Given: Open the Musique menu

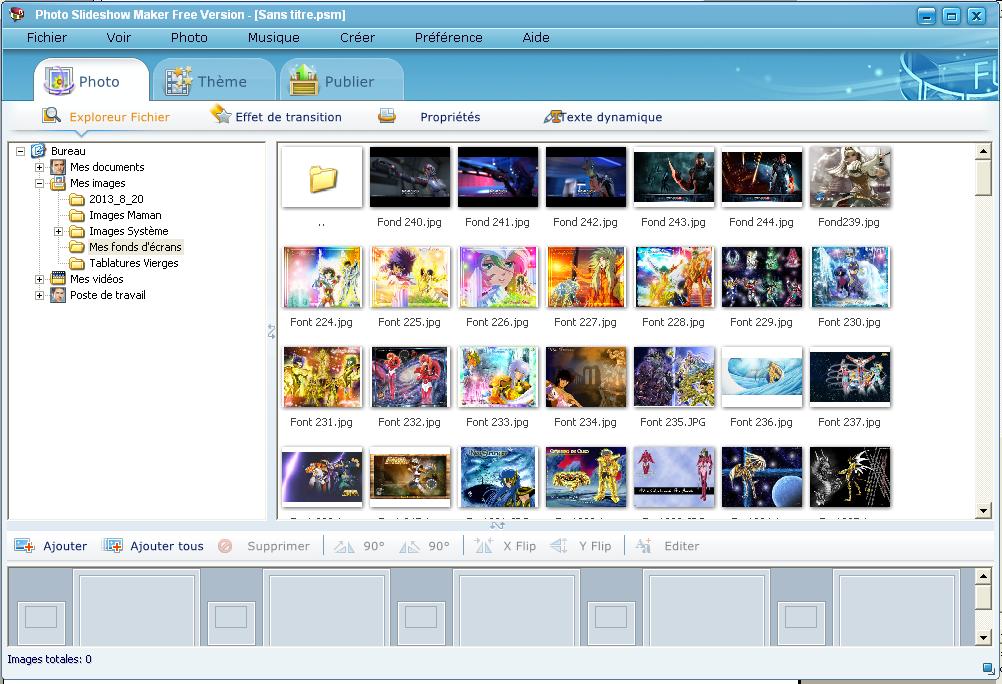Looking at the screenshot, I should (273, 37).
